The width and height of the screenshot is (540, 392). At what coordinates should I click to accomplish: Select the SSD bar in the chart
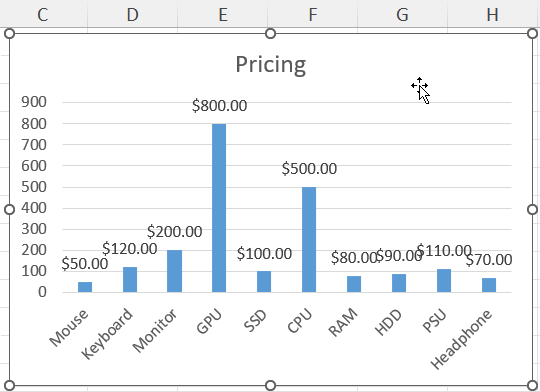(264, 281)
